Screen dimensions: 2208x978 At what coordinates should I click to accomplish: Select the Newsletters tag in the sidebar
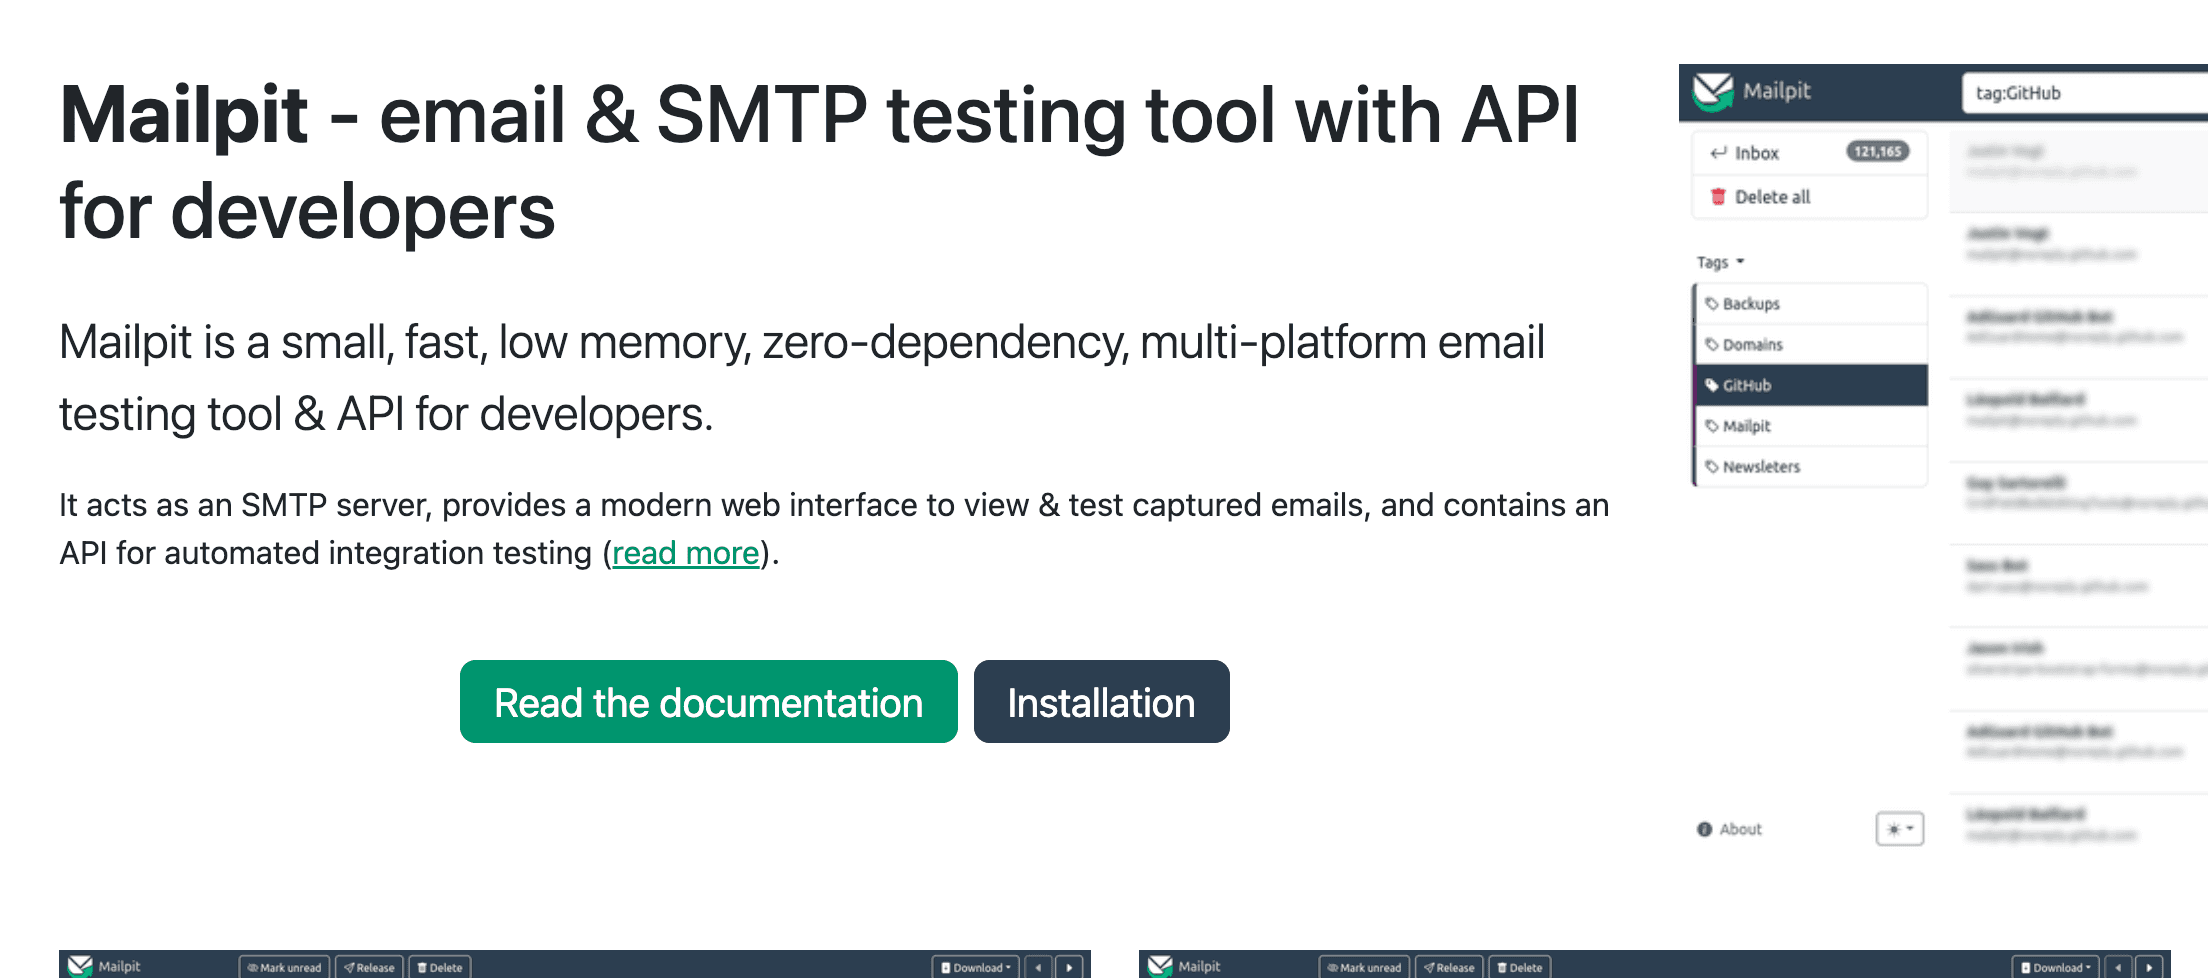tap(1761, 466)
